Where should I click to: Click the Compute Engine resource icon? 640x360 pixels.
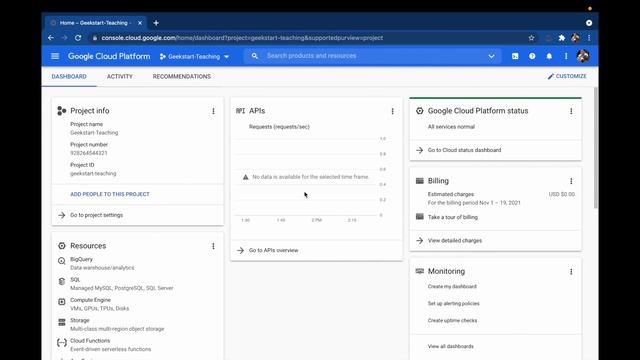[62, 302]
